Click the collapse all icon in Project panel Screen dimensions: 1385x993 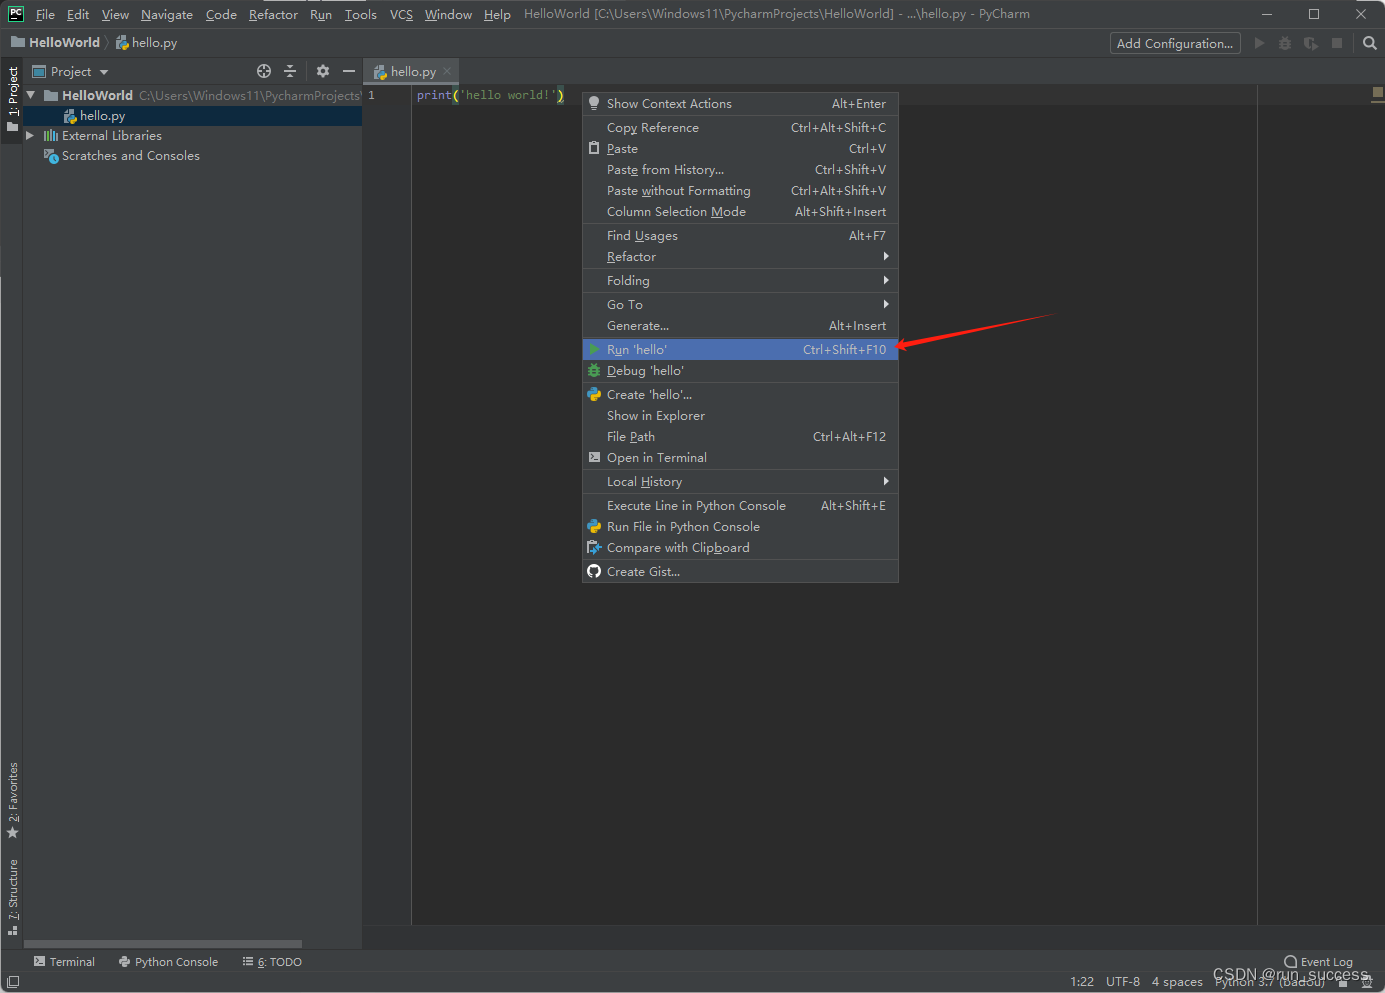pos(290,71)
